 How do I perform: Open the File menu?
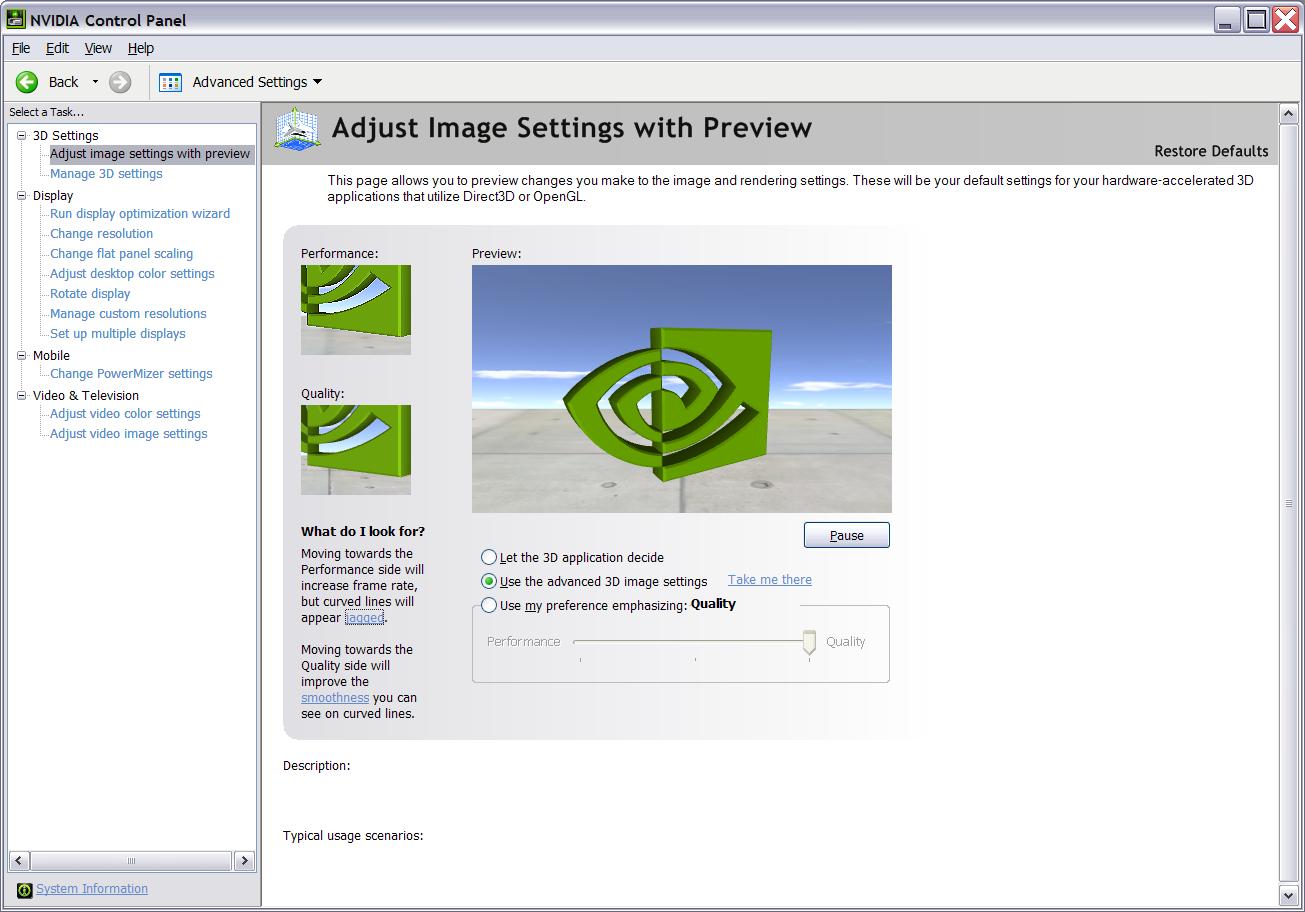pyautogui.click(x=21, y=48)
